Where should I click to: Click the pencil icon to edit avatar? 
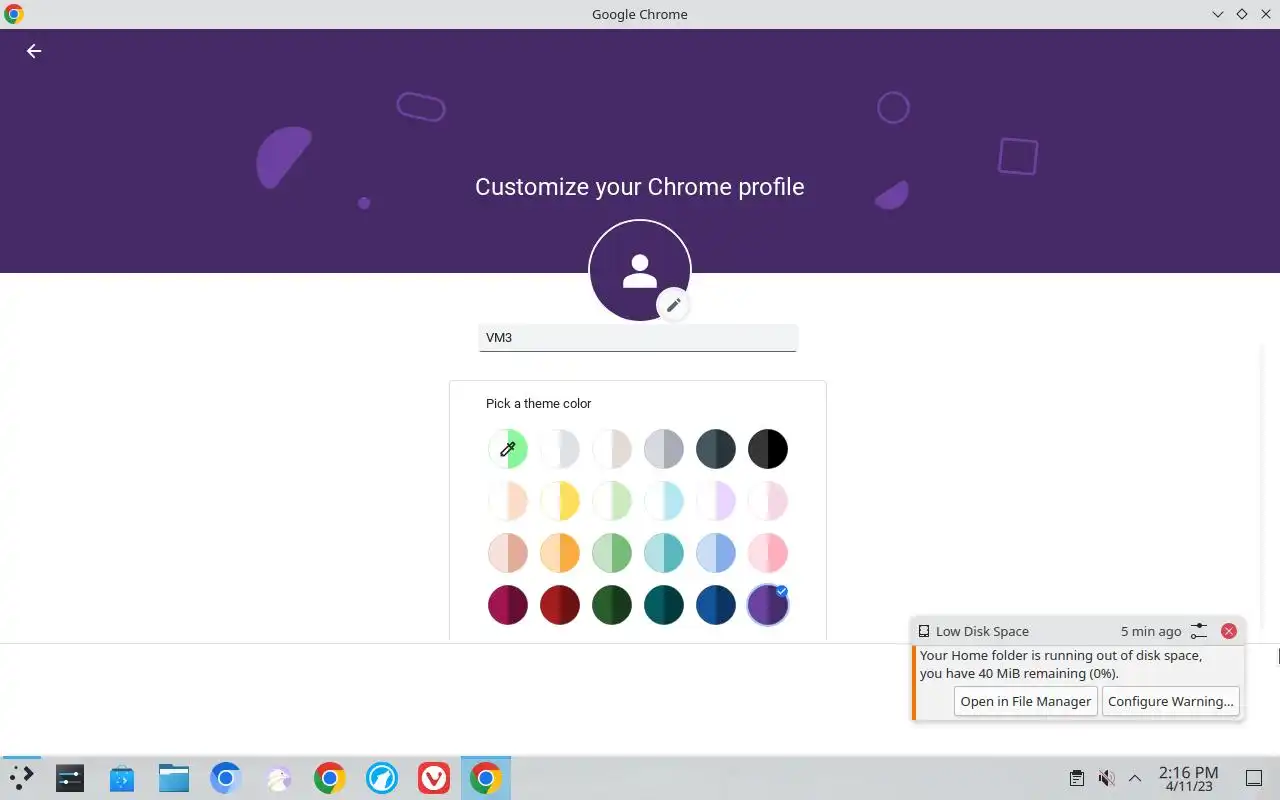click(674, 305)
